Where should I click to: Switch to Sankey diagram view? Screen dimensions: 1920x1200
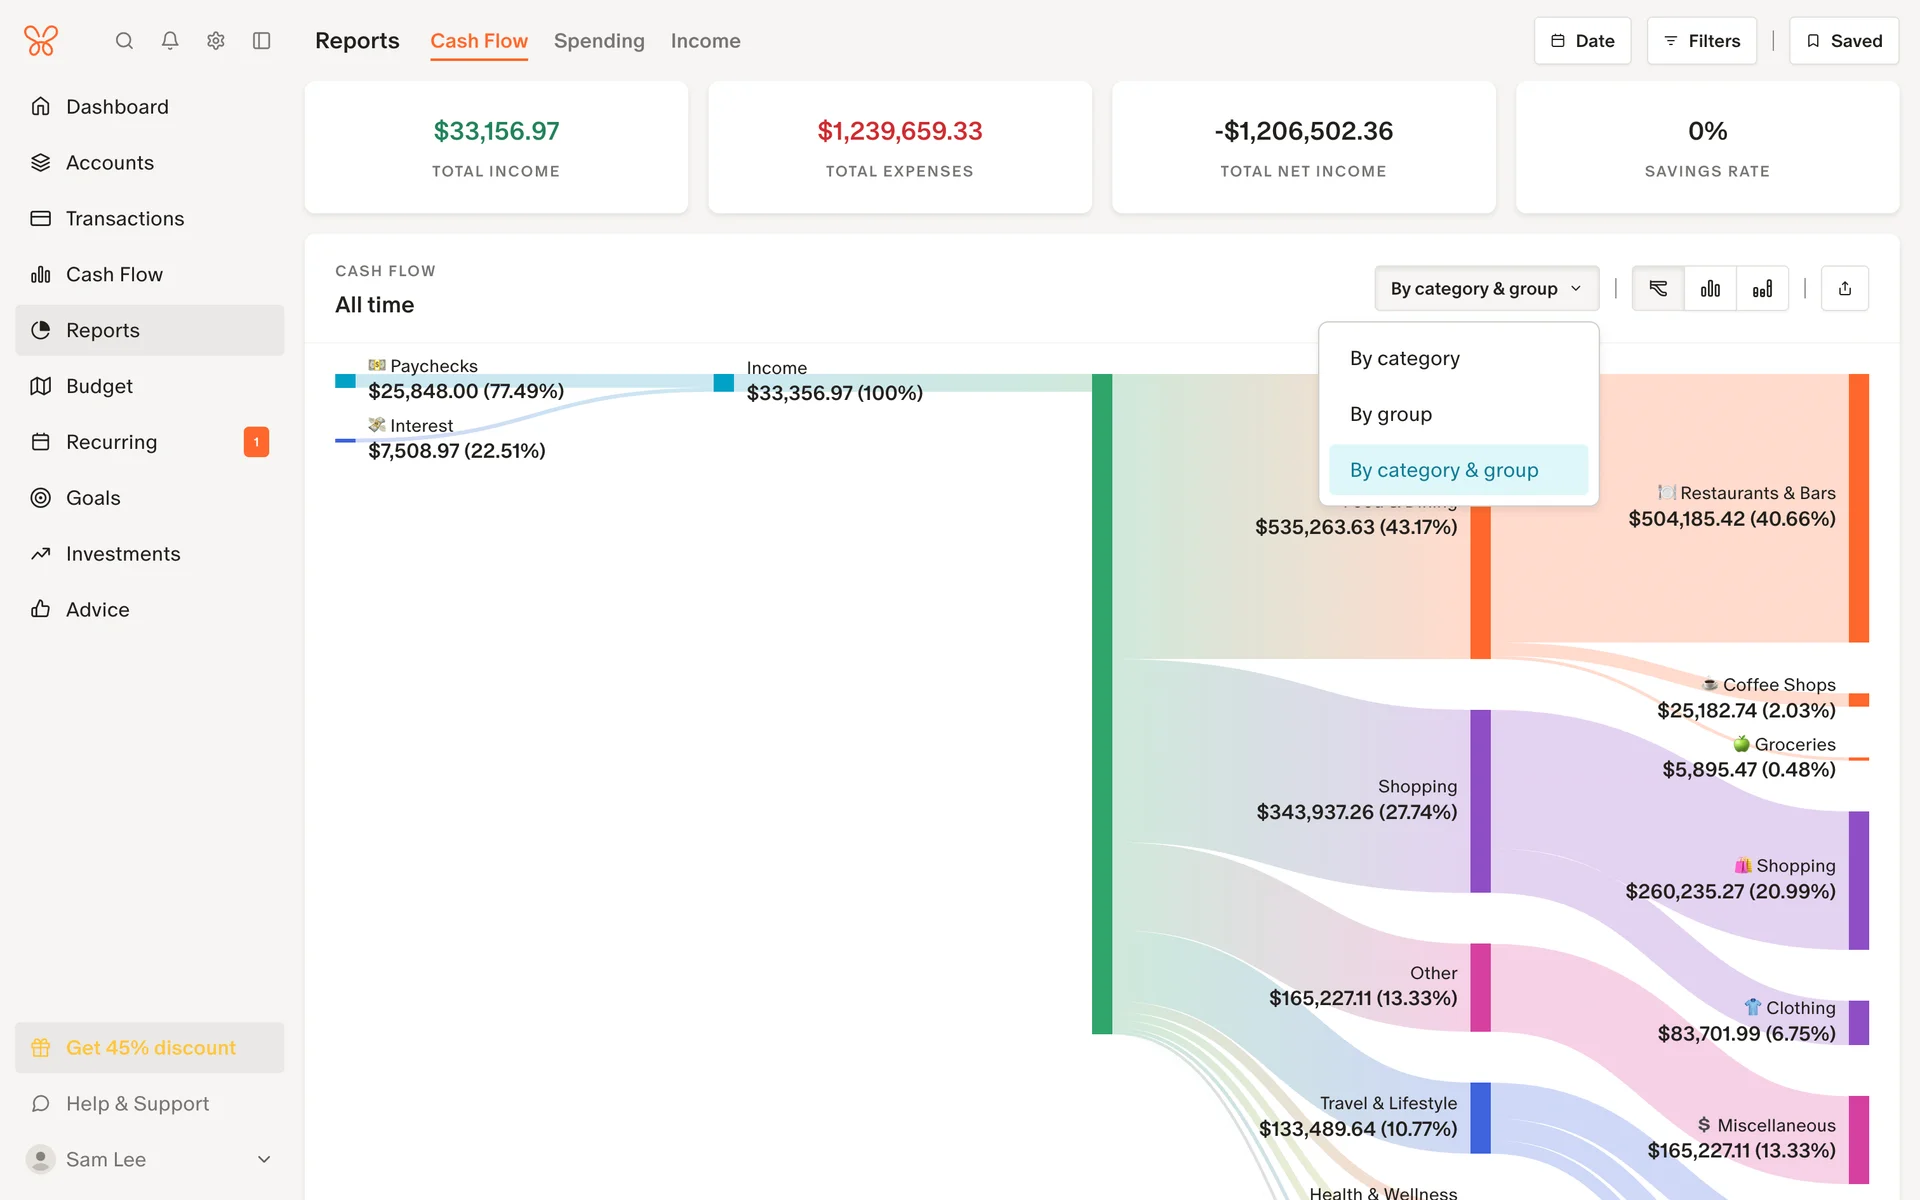click(x=1658, y=289)
